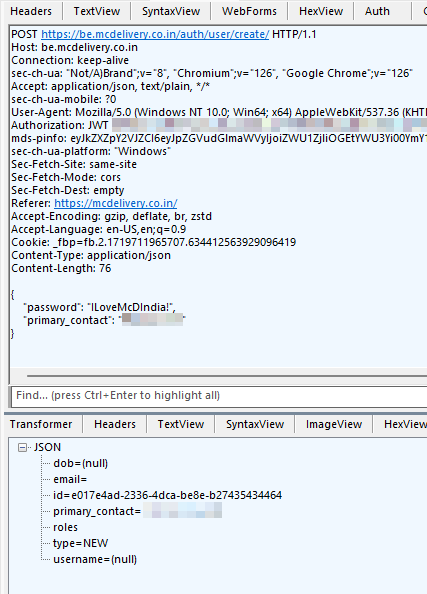This screenshot has width=427, height=594.
Task: Select the dob=(null) tree item
Action: [81, 464]
